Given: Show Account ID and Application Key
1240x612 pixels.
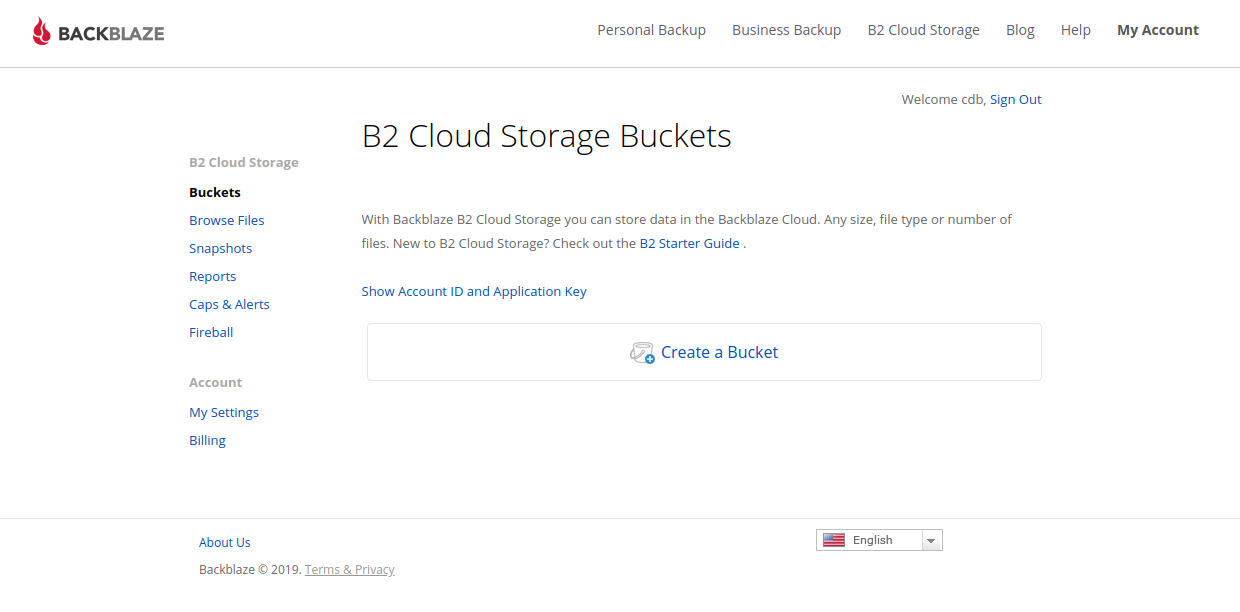Looking at the screenshot, I should coord(474,292).
